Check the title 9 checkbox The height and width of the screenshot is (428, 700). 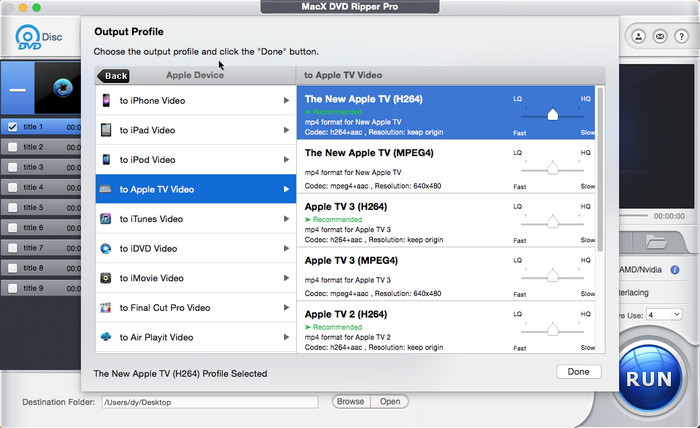pos(12,288)
